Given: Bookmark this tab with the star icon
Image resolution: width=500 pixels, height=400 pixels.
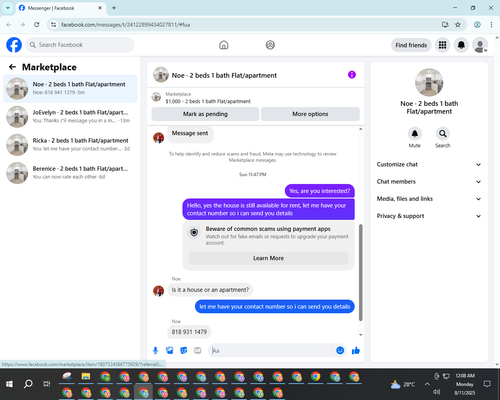Looking at the screenshot, I should 458,25.
